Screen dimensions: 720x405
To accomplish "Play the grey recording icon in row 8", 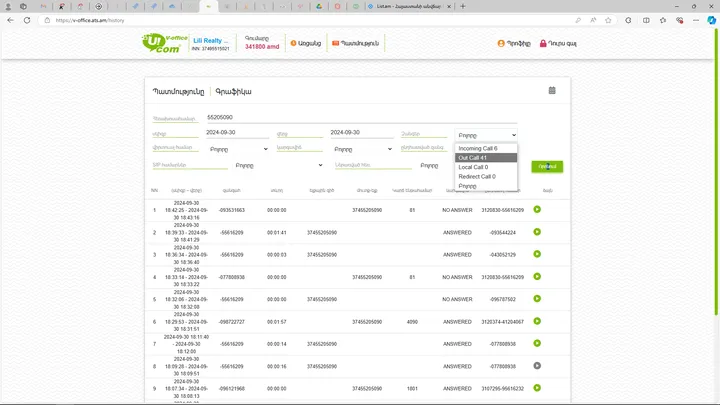I will 537,366.
